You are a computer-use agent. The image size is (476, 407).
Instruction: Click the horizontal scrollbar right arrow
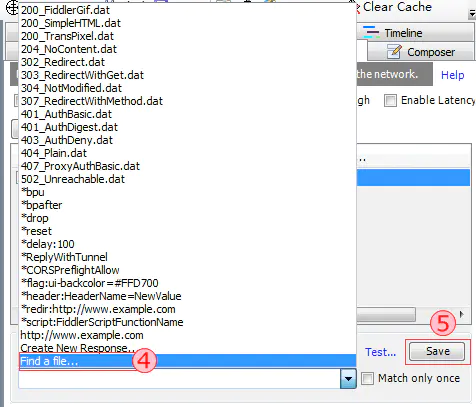coord(461,314)
